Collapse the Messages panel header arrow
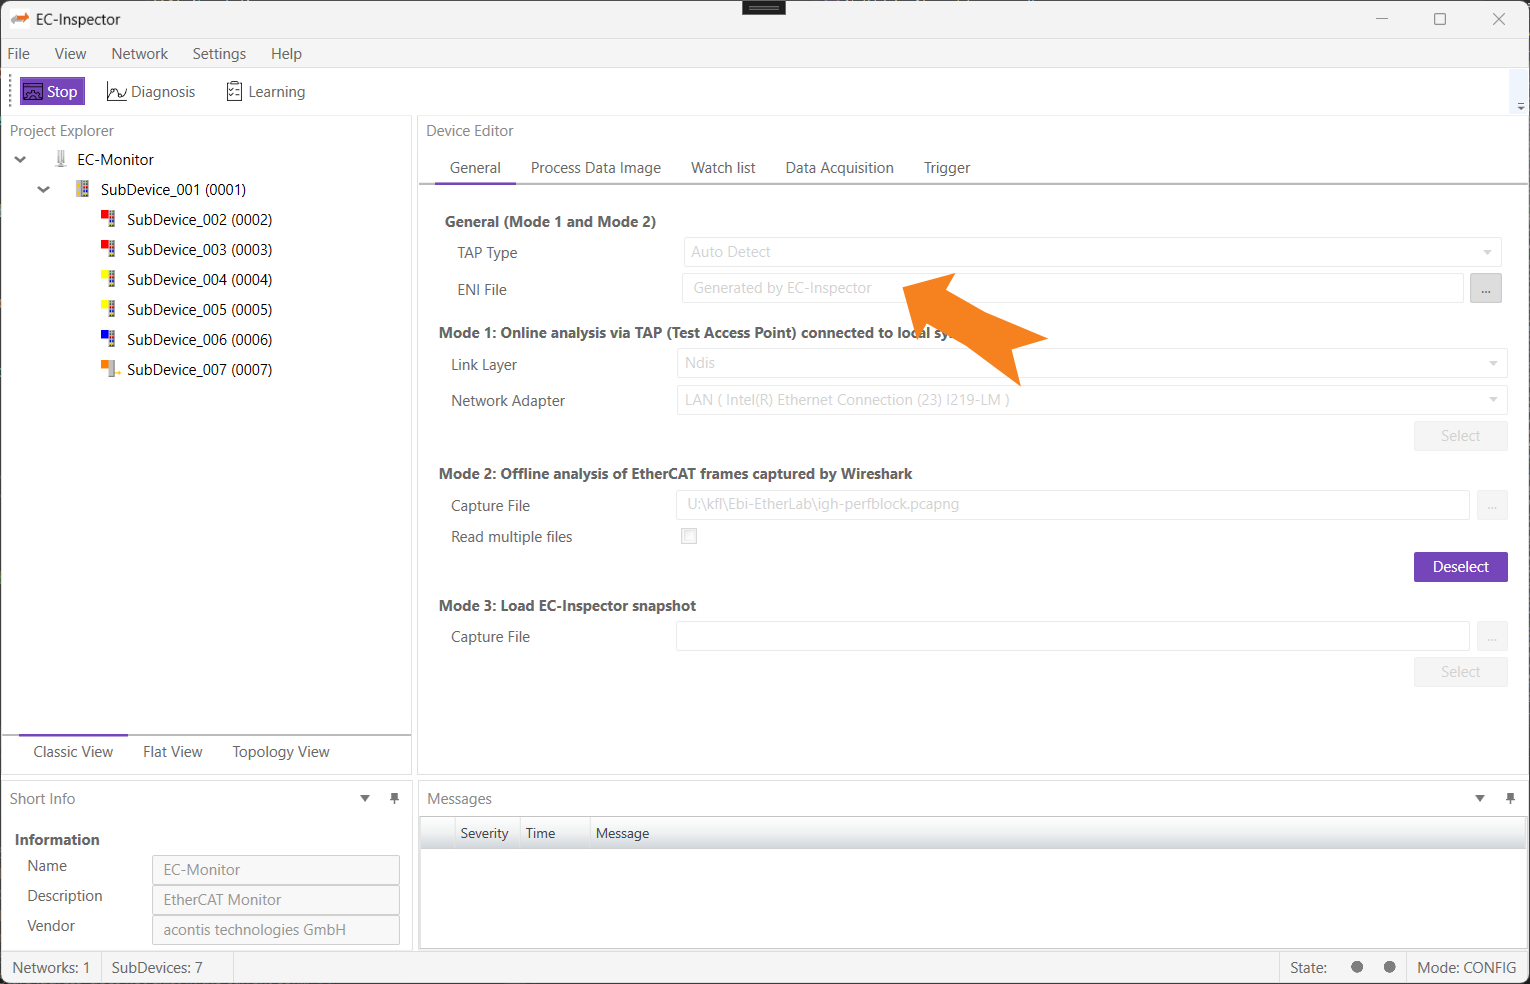Viewport: 1530px width, 984px height. pyautogui.click(x=1479, y=798)
